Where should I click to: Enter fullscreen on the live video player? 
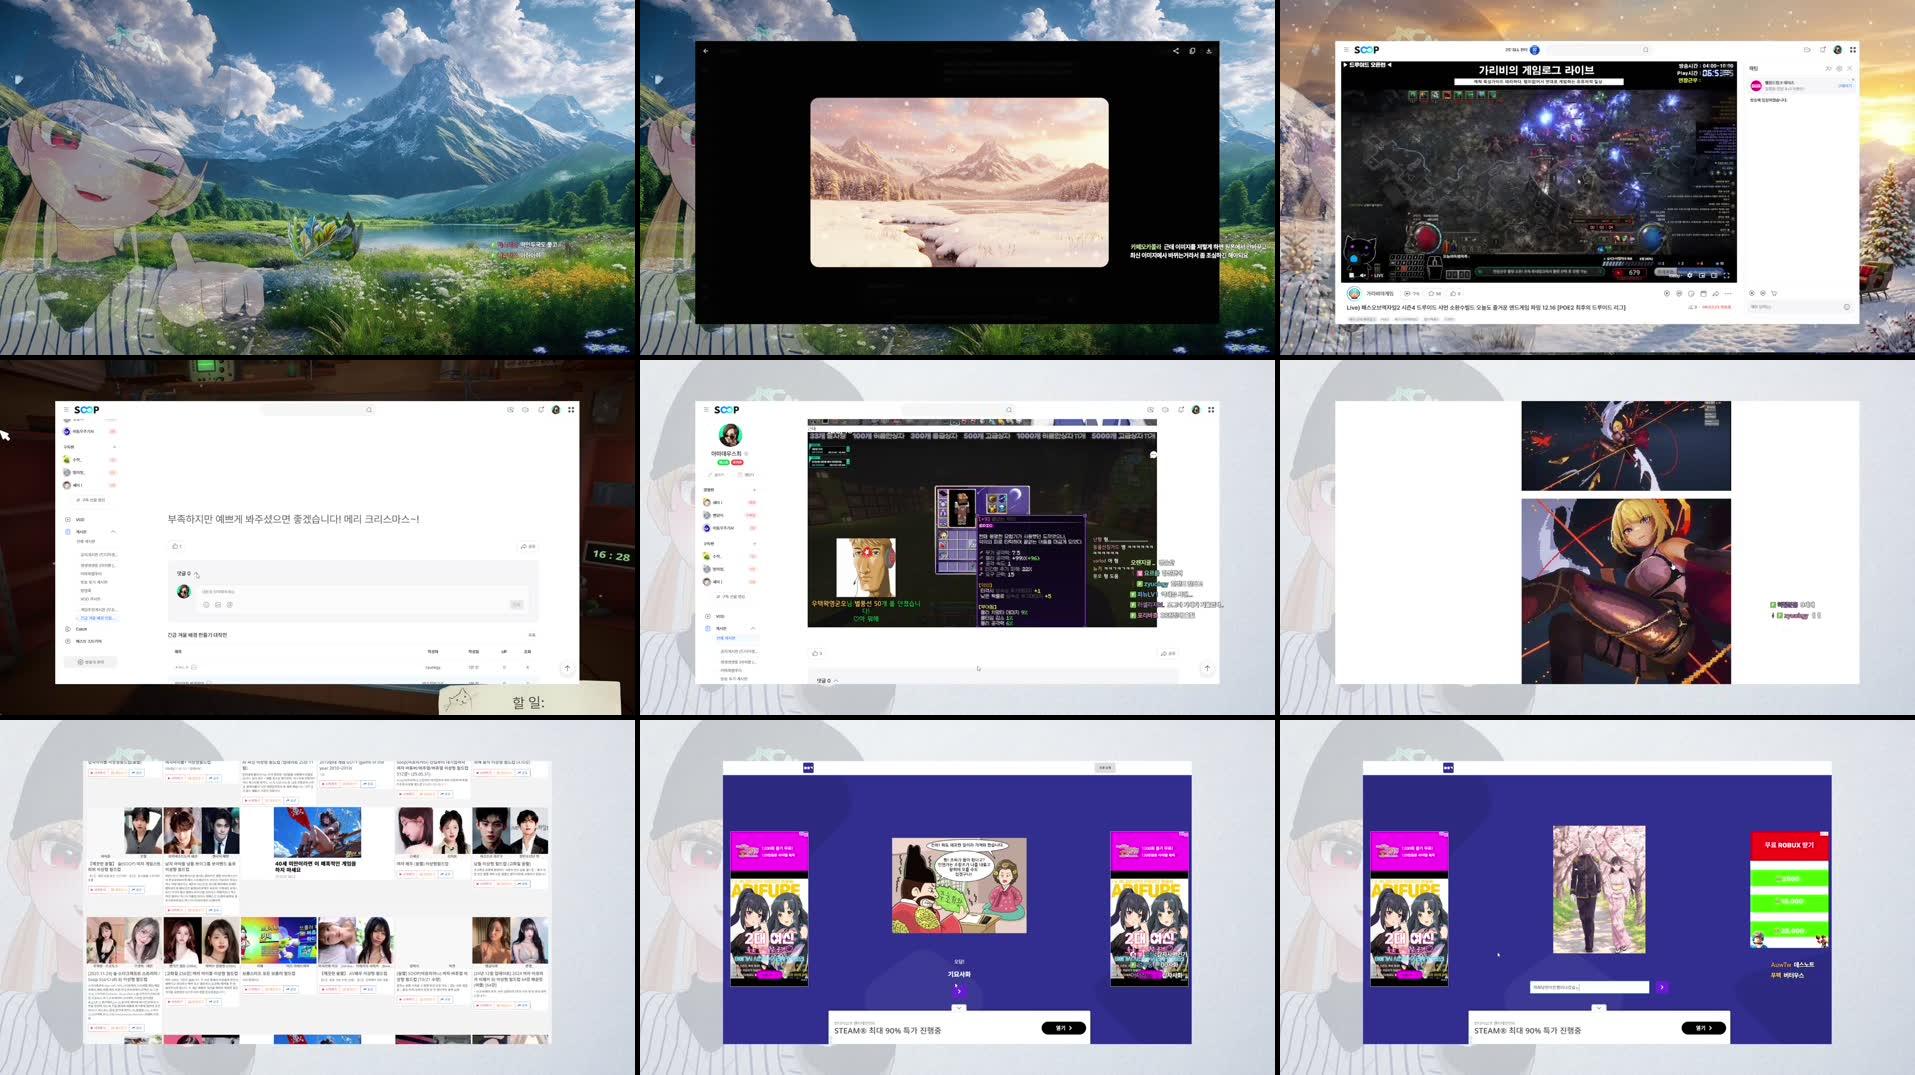(1726, 275)
